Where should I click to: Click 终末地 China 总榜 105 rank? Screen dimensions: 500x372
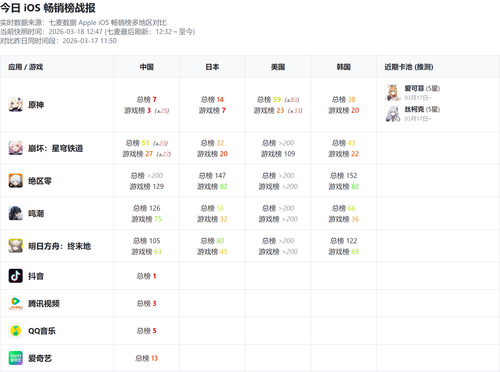(147, 241)
